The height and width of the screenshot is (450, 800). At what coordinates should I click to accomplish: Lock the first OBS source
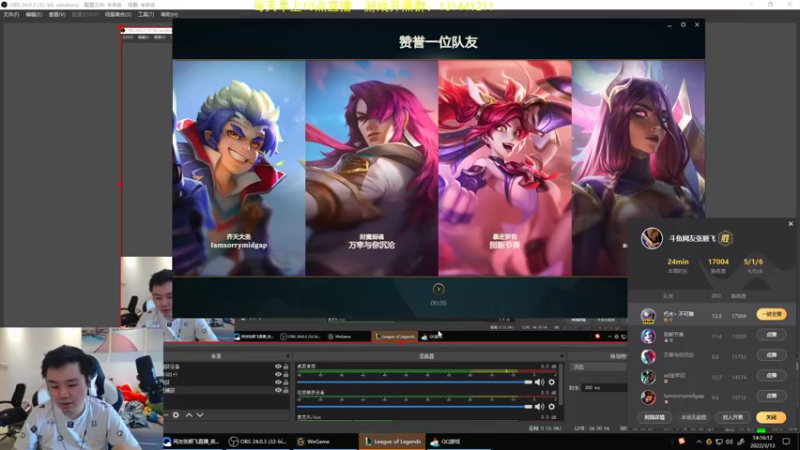(x=286, y=366)
